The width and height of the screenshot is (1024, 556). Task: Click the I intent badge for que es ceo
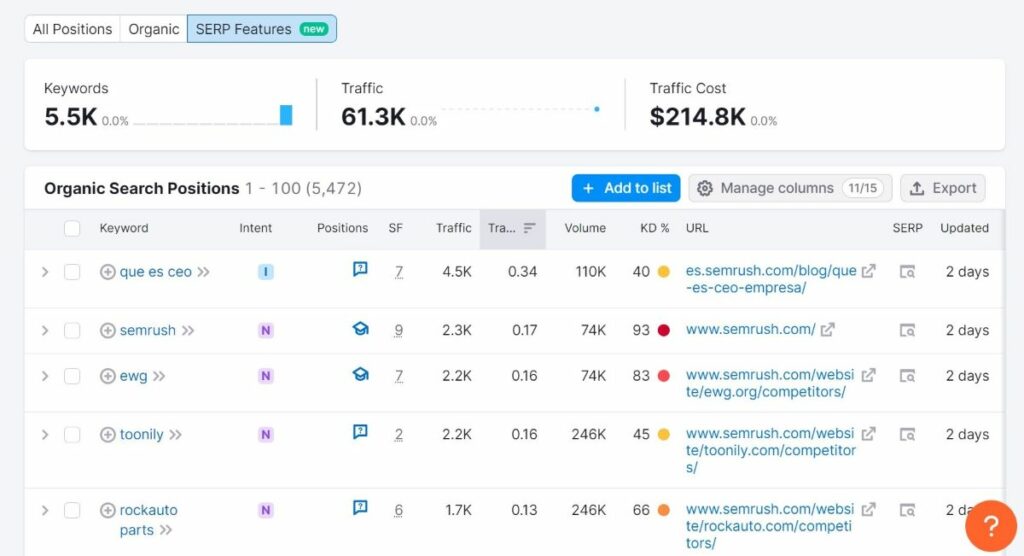[x=265, y=272]
